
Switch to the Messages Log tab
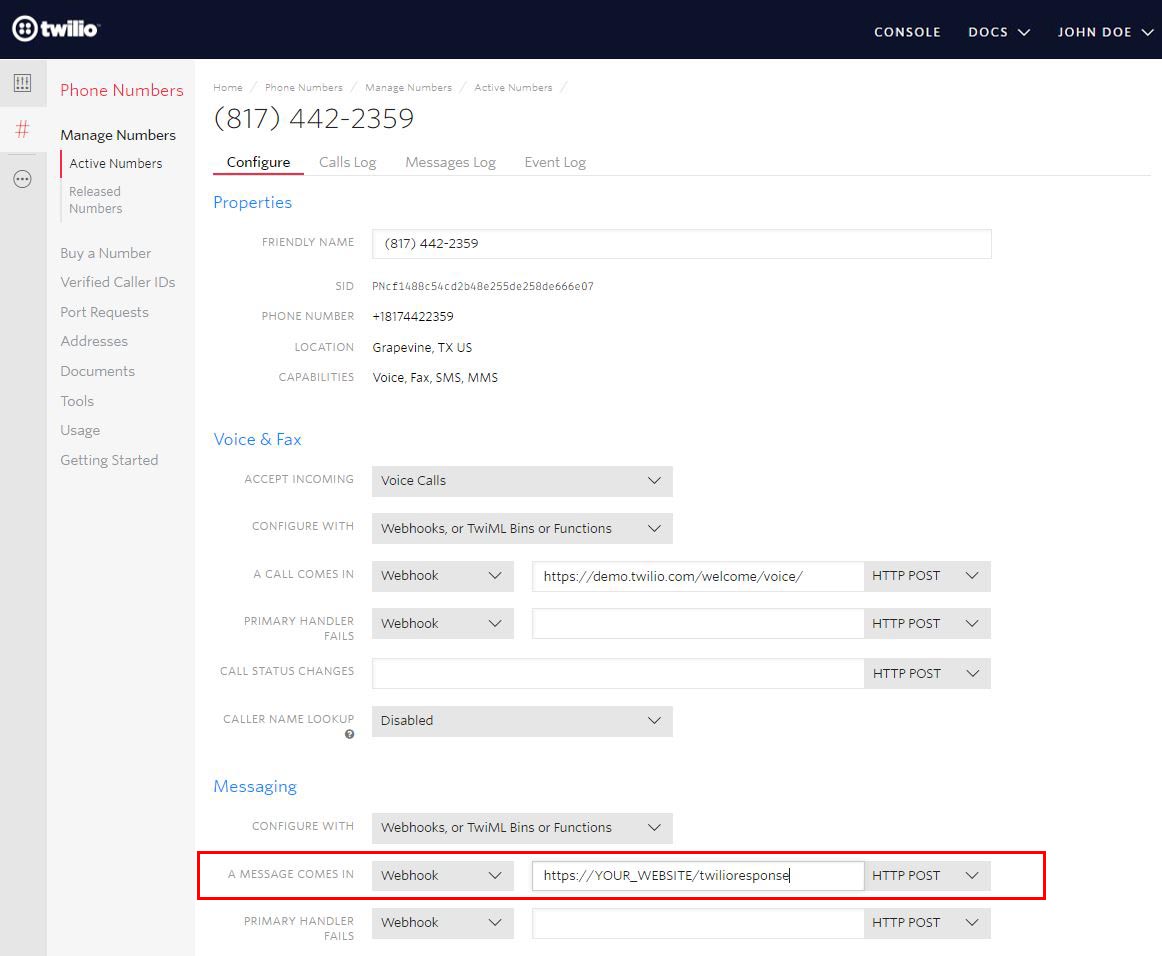point(450,162)
